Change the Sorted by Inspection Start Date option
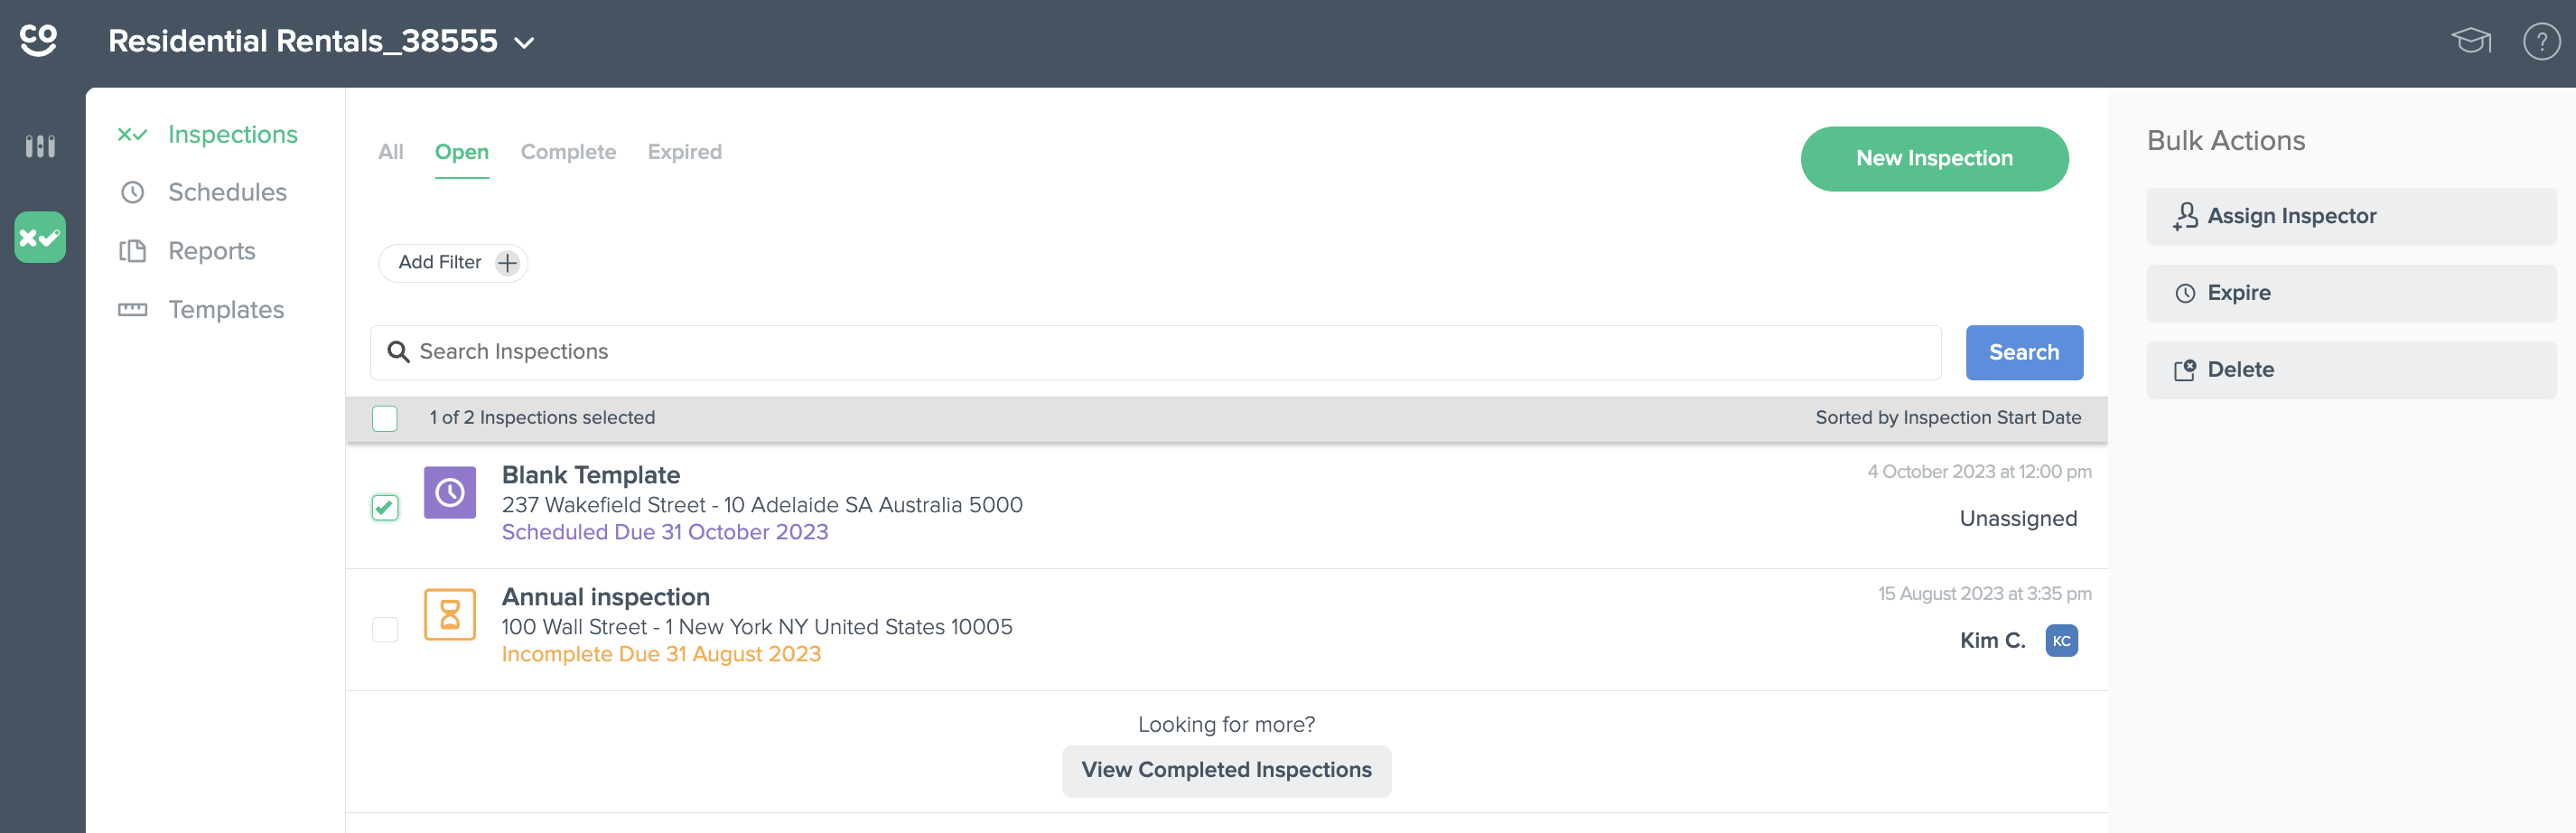 (x=1947, y=417)
